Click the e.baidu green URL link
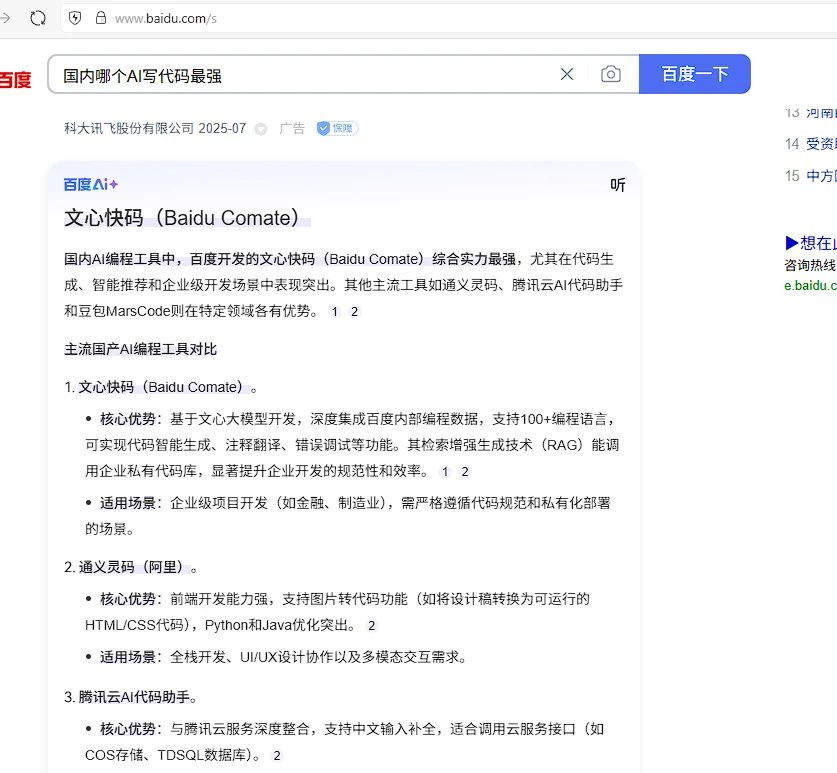Screen dimensions: 837x773 [810, 285]
